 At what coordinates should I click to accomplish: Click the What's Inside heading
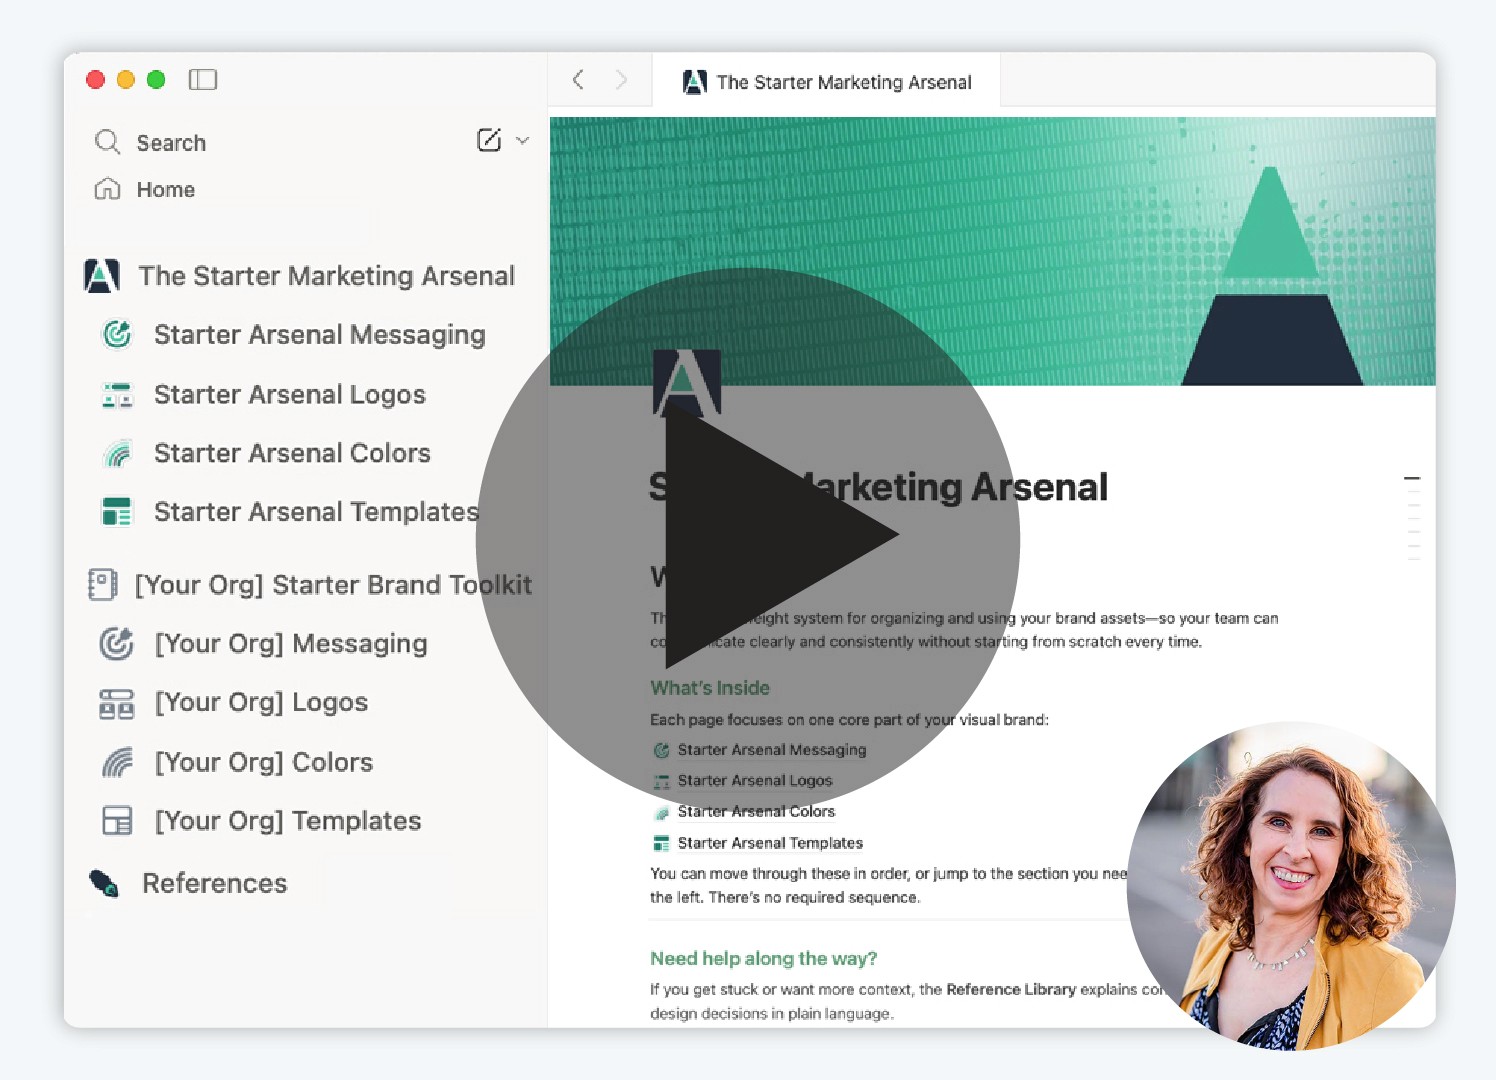click(x=710, y=688)
